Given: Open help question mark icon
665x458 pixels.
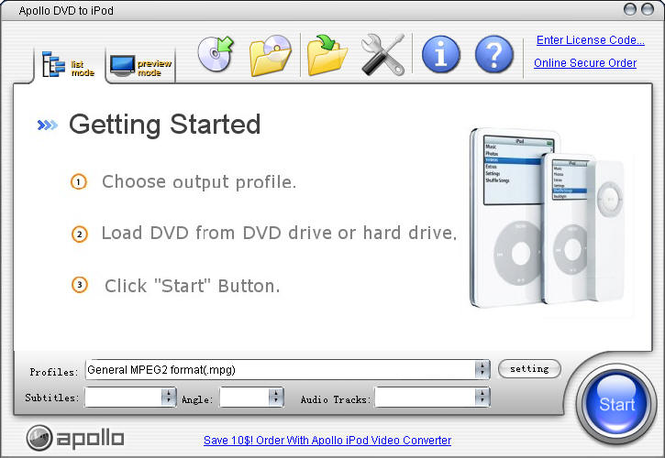Looking at the screenshot, I should [494, 54].
